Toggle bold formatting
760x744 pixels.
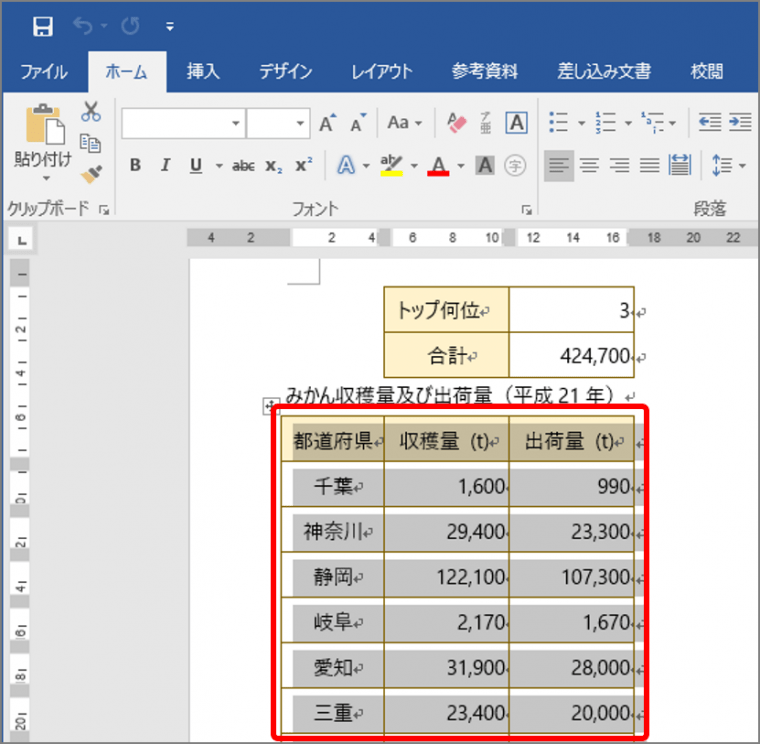[x=135, y=166]
